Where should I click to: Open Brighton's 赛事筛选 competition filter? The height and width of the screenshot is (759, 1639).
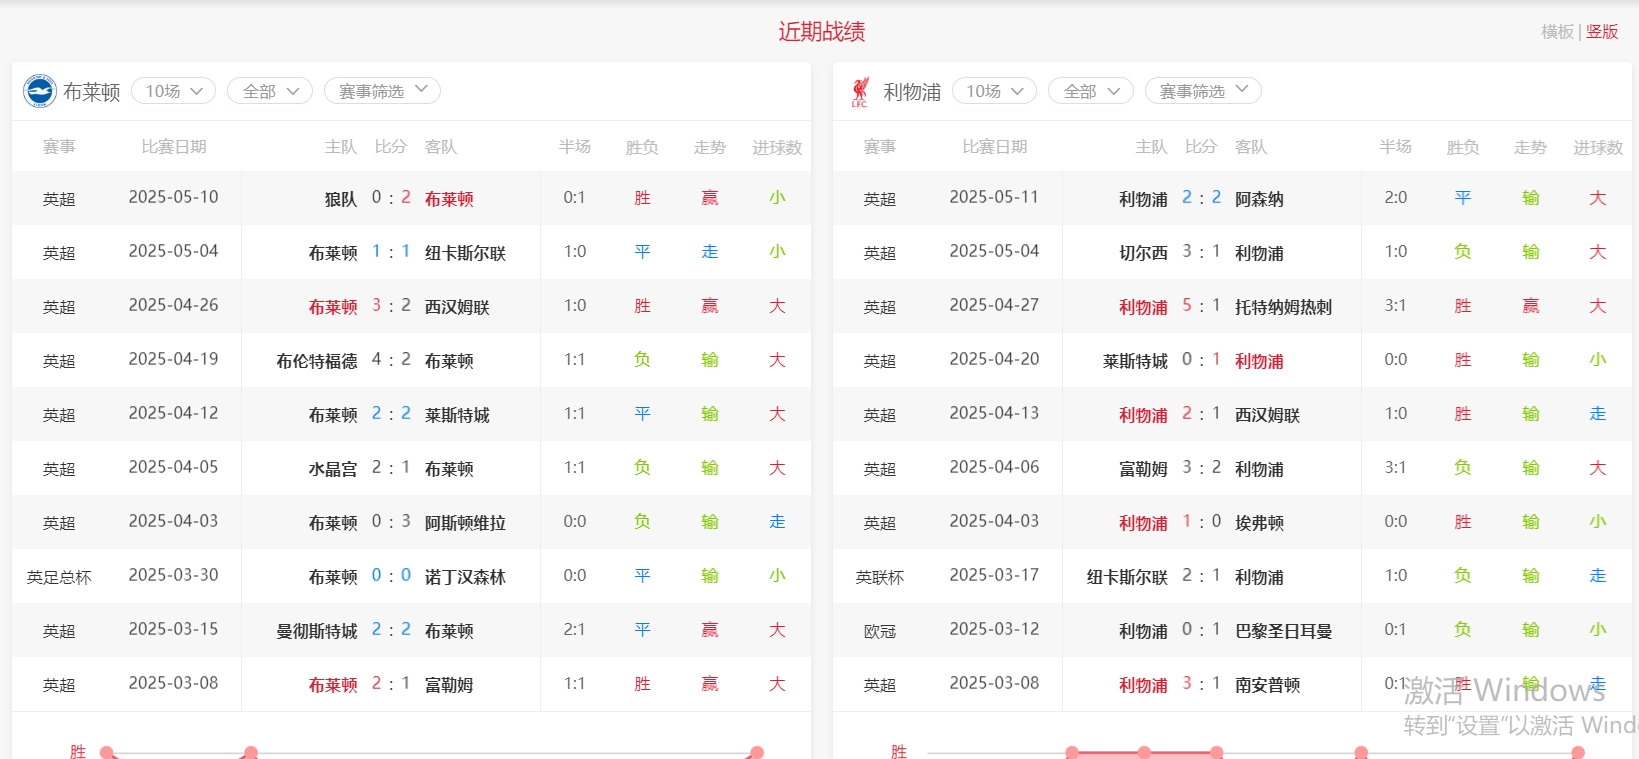[x=382, y=91]
